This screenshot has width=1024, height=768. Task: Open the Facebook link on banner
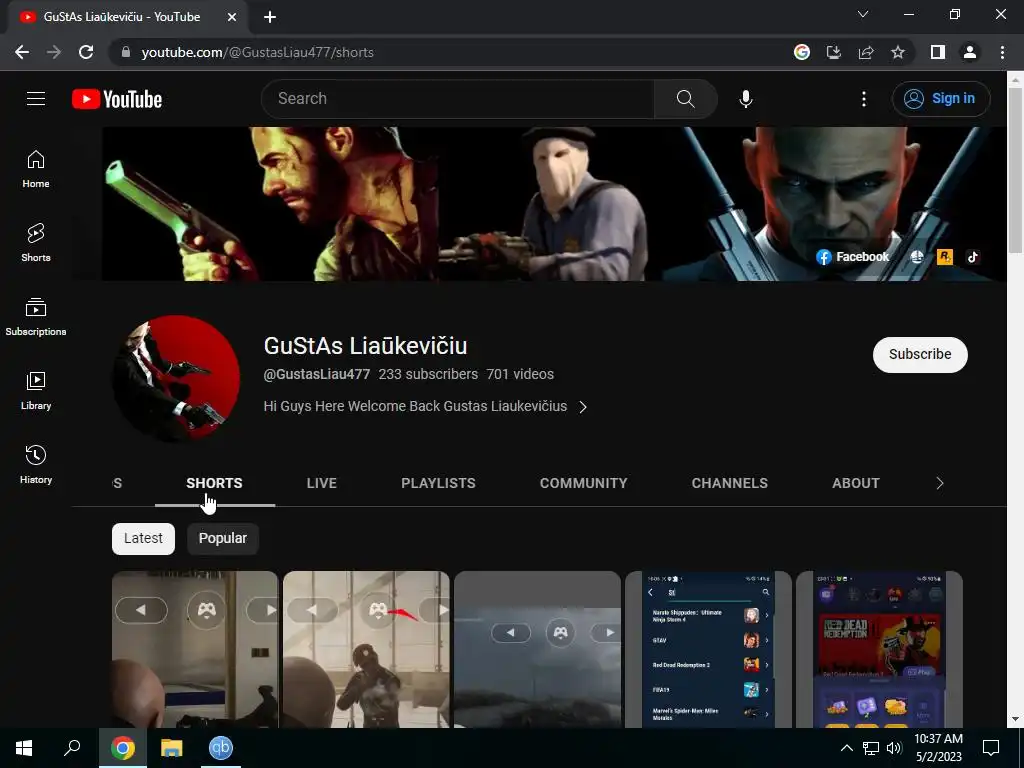click(852, 257)
